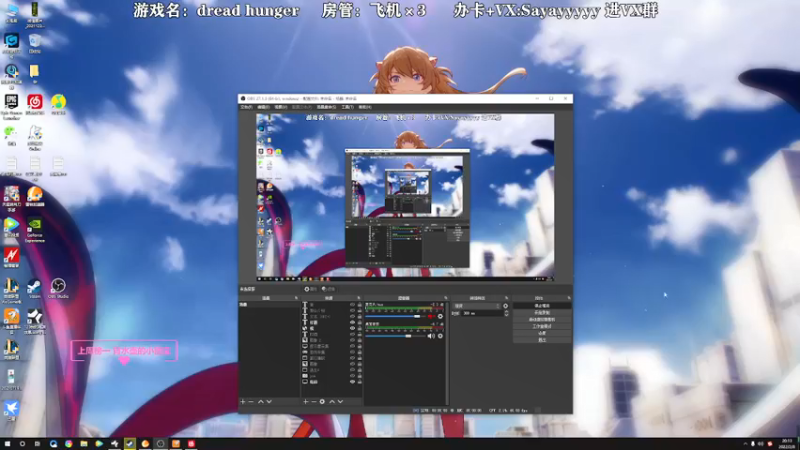Click Start Recording button in Controls

pyautogui.click(x=542, y=313)
